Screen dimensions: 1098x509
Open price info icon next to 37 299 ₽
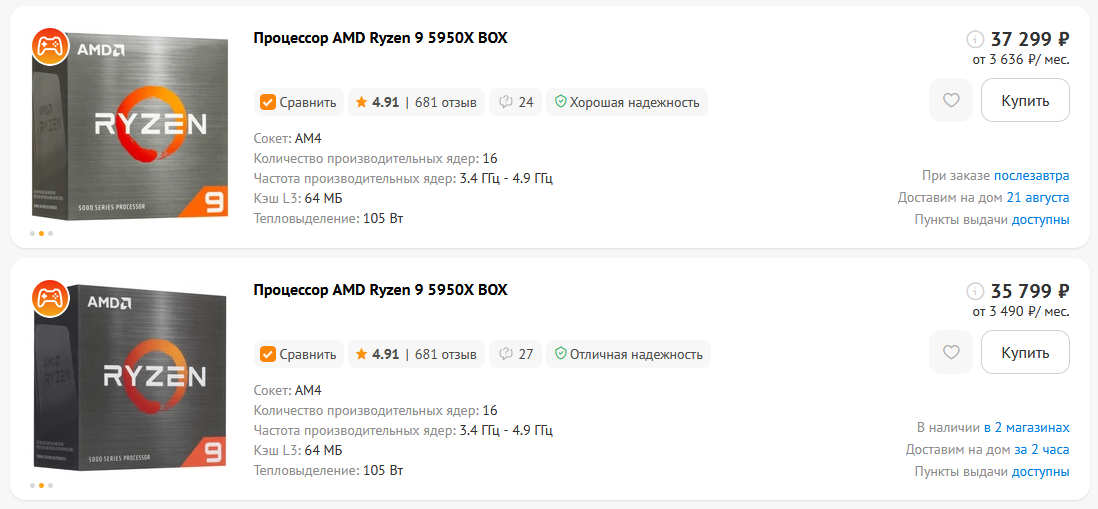tap(974, 39)
